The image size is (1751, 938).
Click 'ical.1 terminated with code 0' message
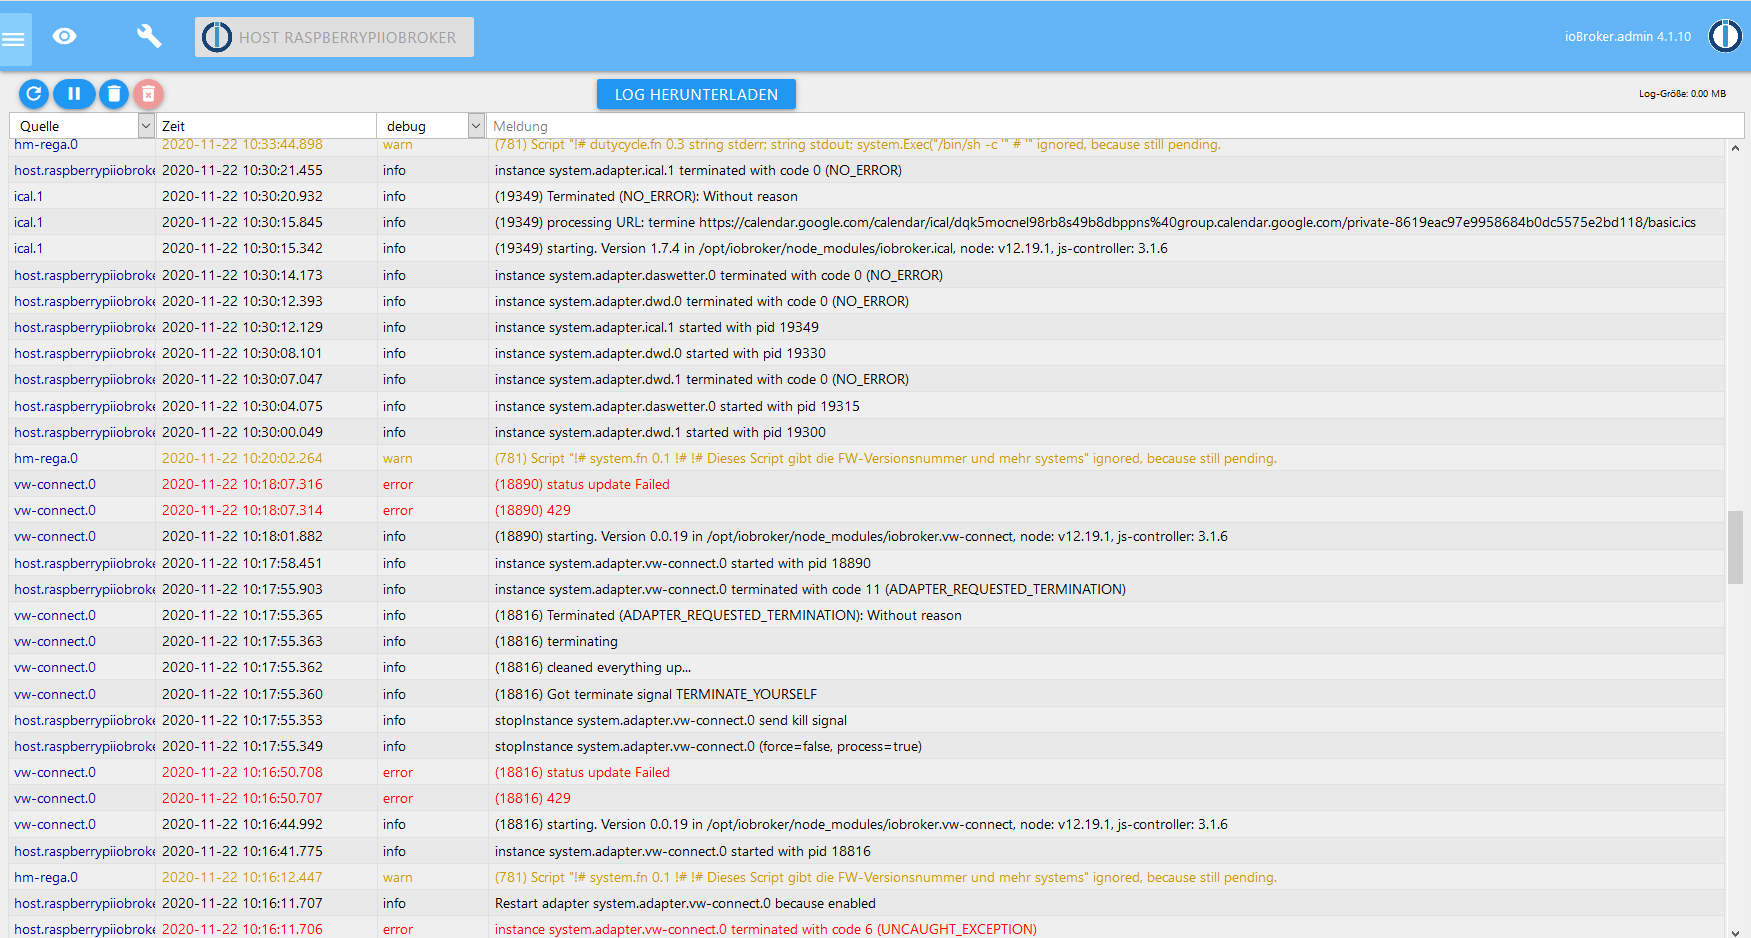pos(698,170)
